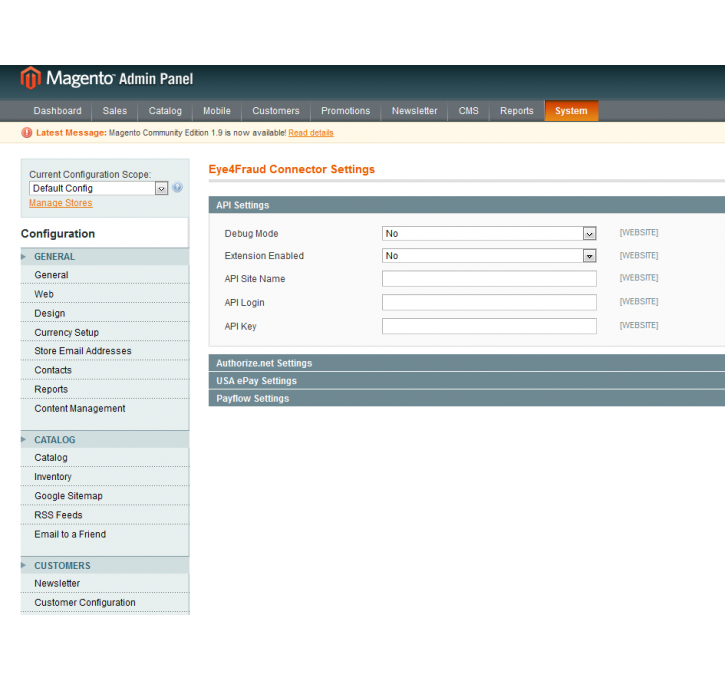Click the API Site Name field
The height and width of the screenshot is (680, 725).
click(489, 279)
